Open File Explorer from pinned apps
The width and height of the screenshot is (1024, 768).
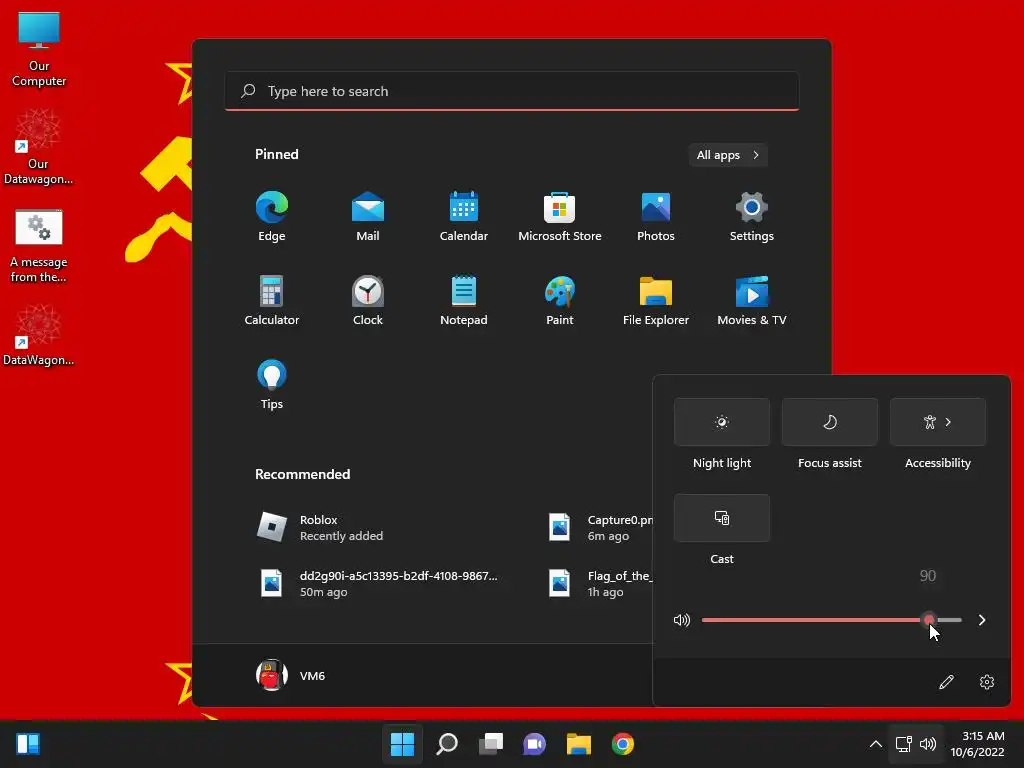click(x=656, y=300)
